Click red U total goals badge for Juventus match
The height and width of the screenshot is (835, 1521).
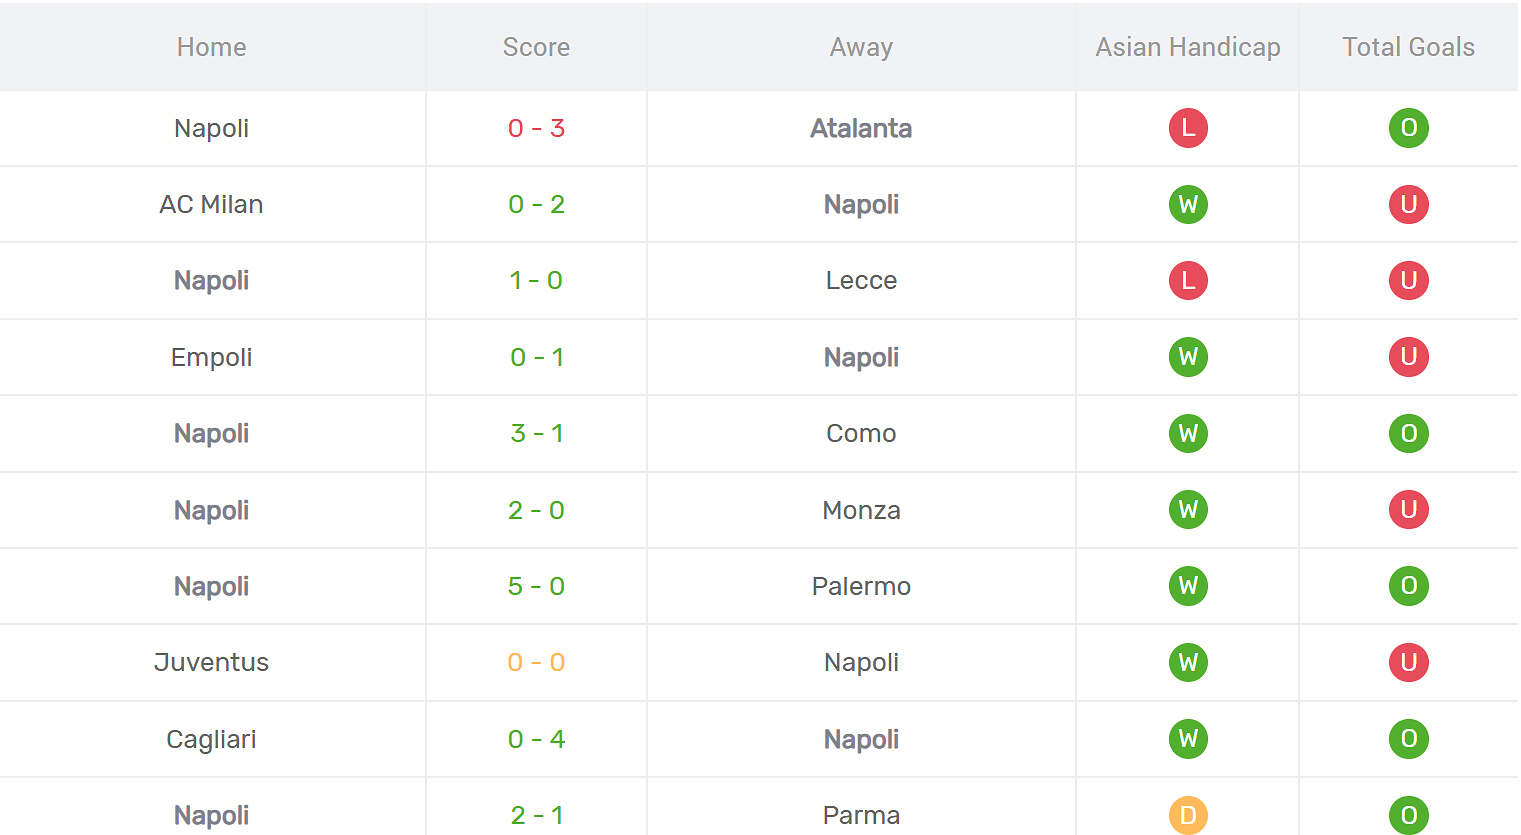point(1408,662)
